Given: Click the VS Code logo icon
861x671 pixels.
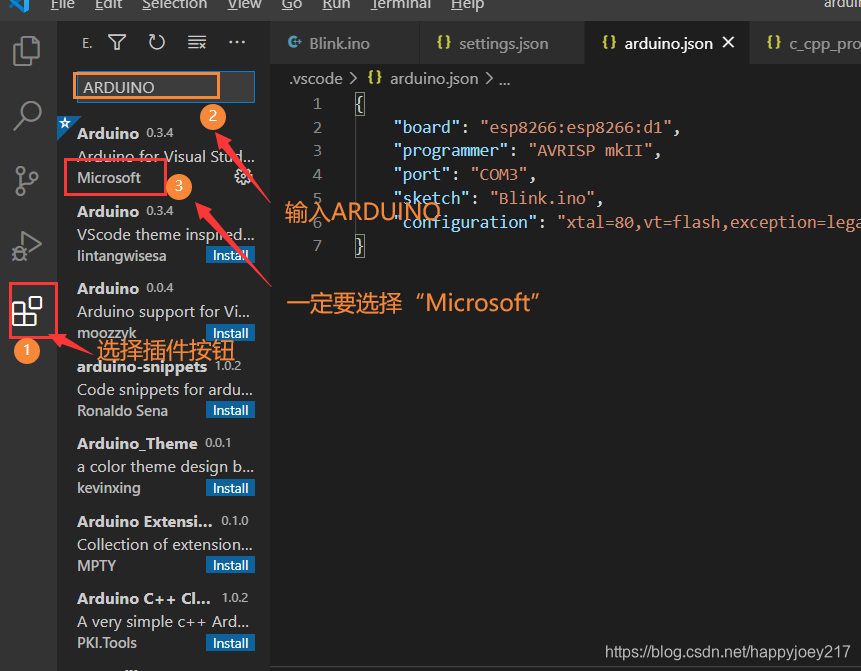Looking at the screenshot, I should click(x=19, y=5).
